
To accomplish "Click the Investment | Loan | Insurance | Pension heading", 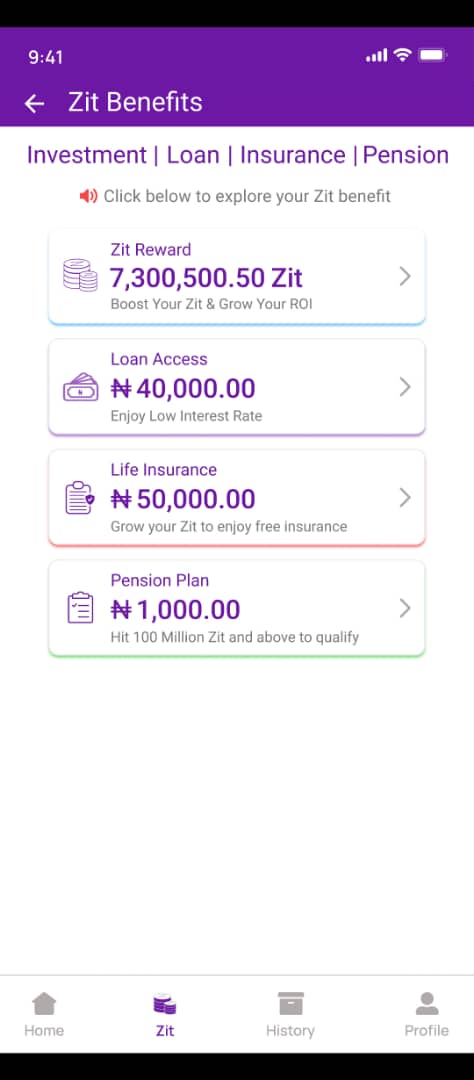I will point(238,155).
